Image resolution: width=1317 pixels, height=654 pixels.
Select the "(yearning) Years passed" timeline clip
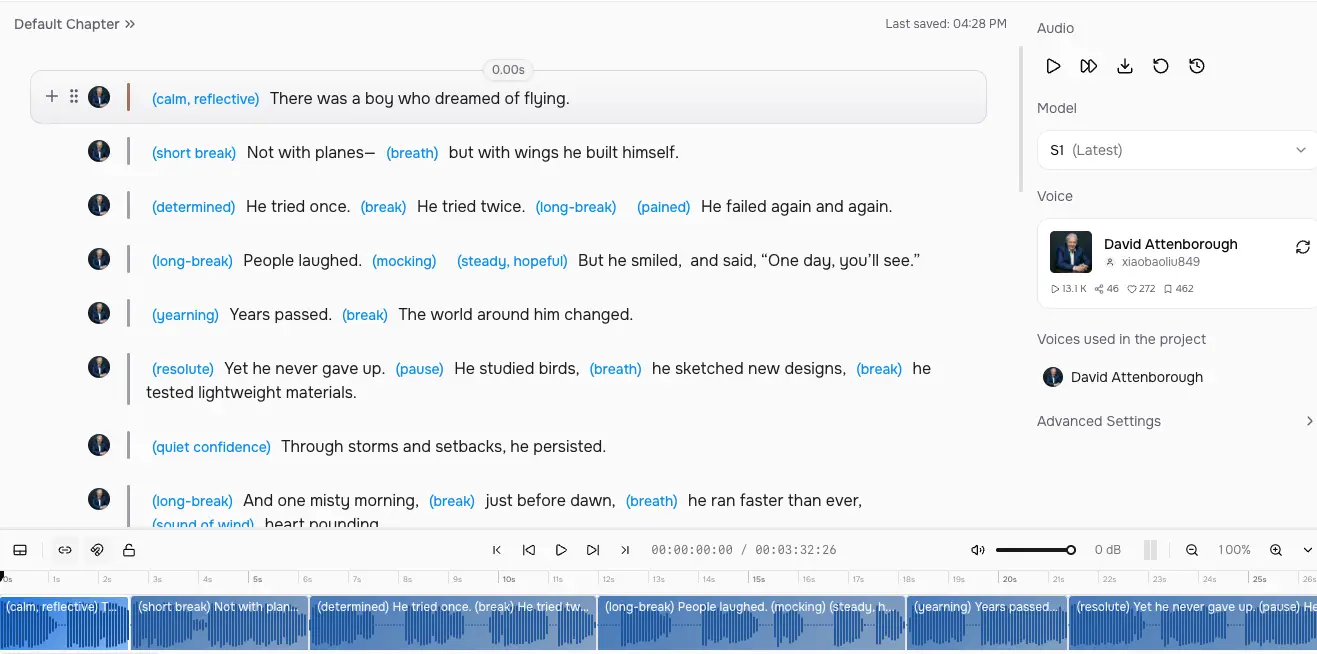[x=986, y=622]
